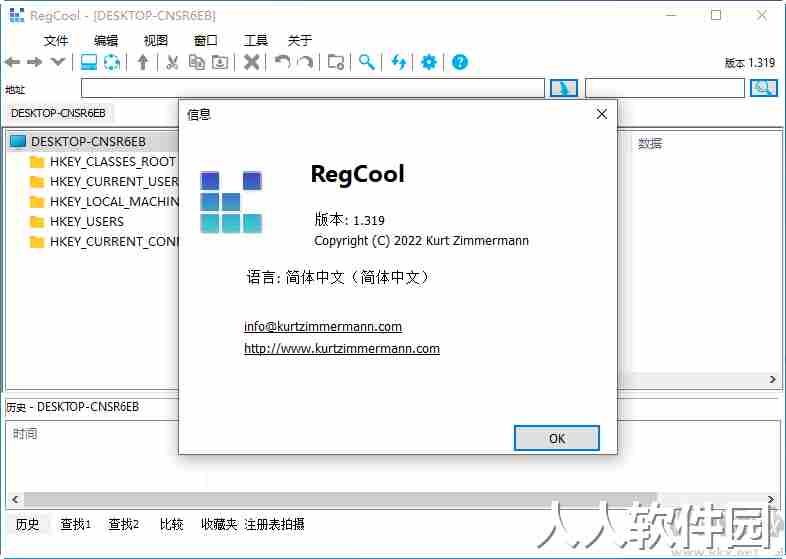786x559 pixels.
Task: Click the go button beside the address bar
Action: (564, 88)
